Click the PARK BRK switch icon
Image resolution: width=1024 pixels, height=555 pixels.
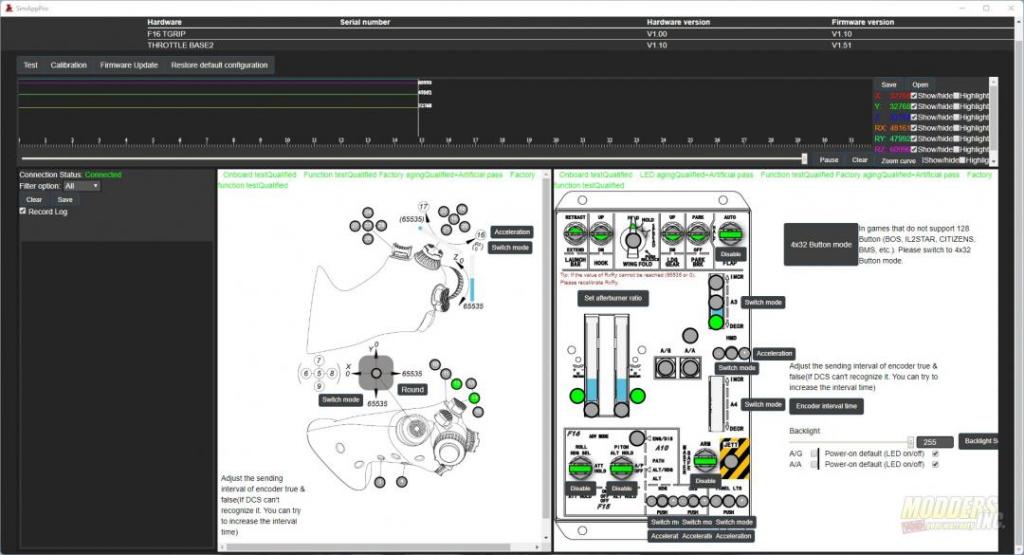coord(697,234)
